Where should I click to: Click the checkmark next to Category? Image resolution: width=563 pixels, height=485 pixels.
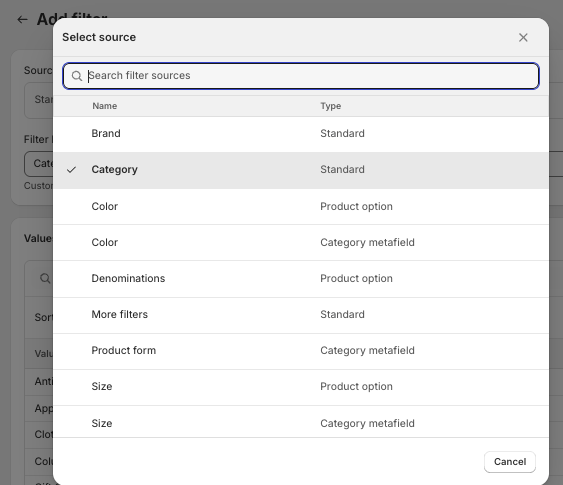(x=71, y=169)
